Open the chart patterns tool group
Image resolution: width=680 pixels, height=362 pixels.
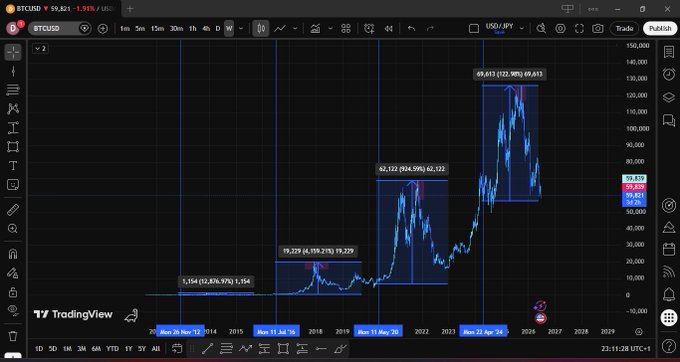click(13, 109)
